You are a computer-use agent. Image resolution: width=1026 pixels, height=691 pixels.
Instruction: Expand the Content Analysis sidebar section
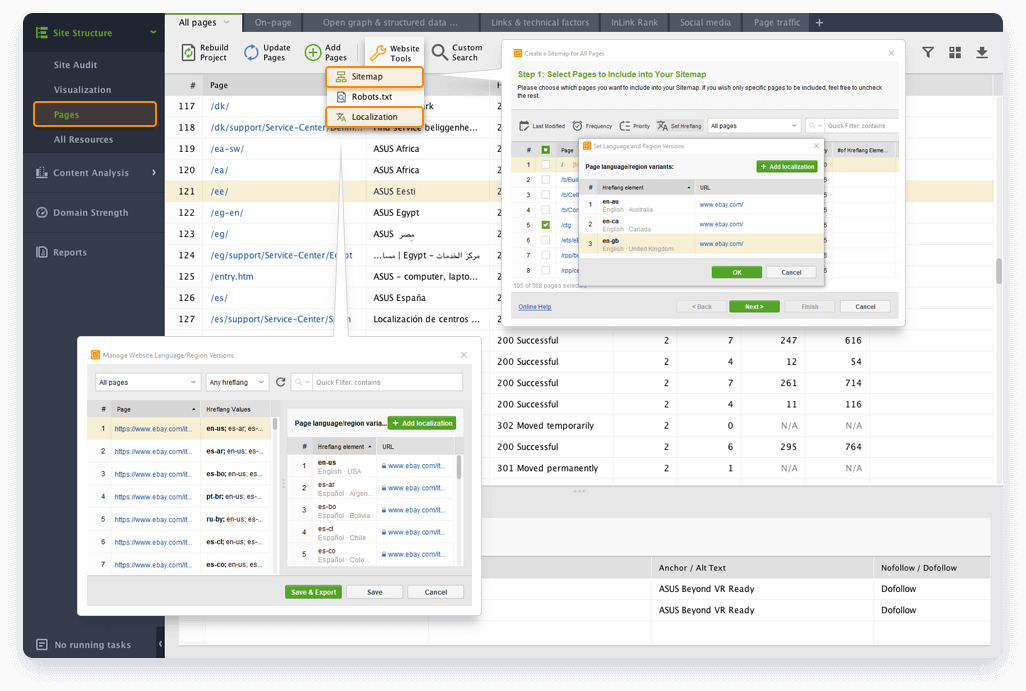pos(154,173)
